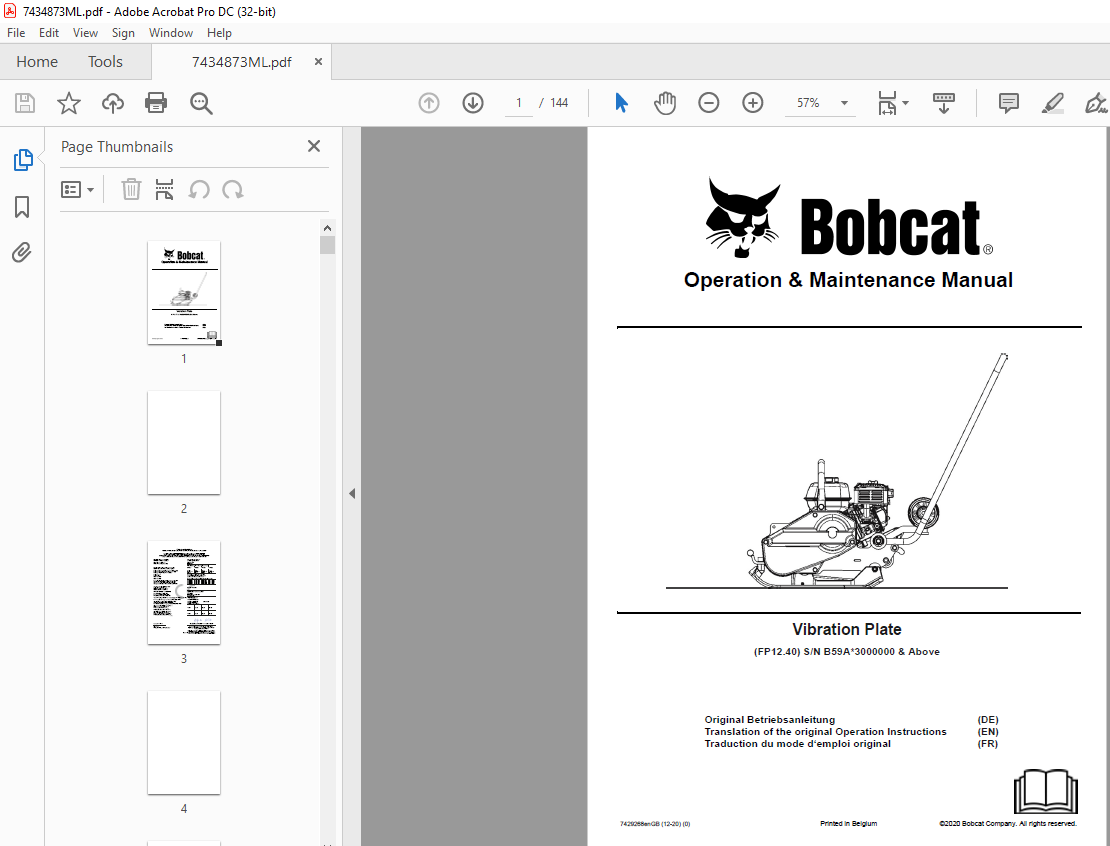Click total page count 144
This screenshot has width=1110, height=846.
559,103
